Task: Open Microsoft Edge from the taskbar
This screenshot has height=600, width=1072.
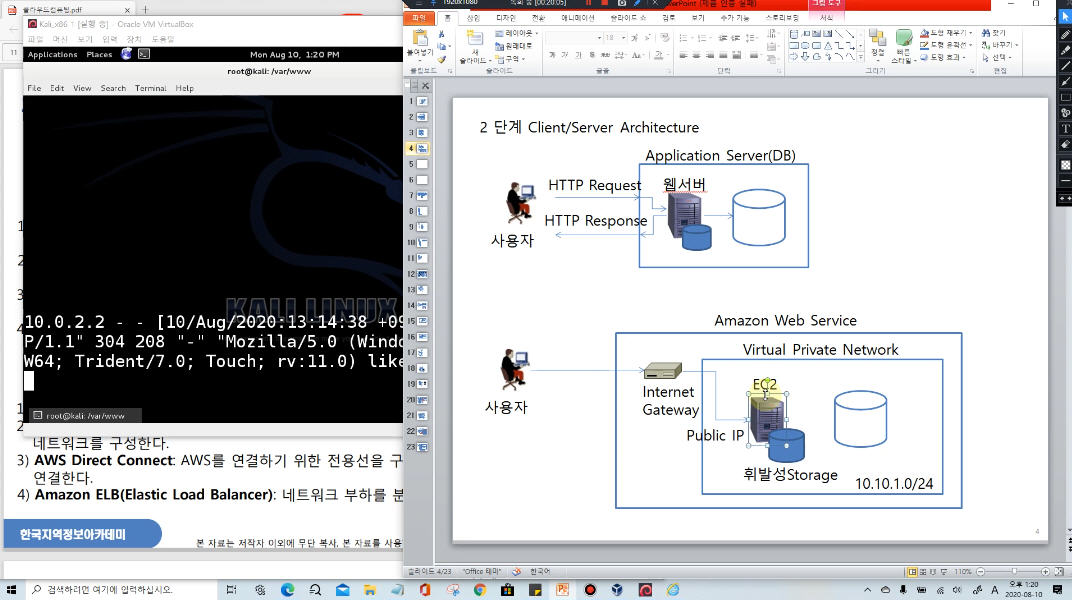Action: (287, 590)
